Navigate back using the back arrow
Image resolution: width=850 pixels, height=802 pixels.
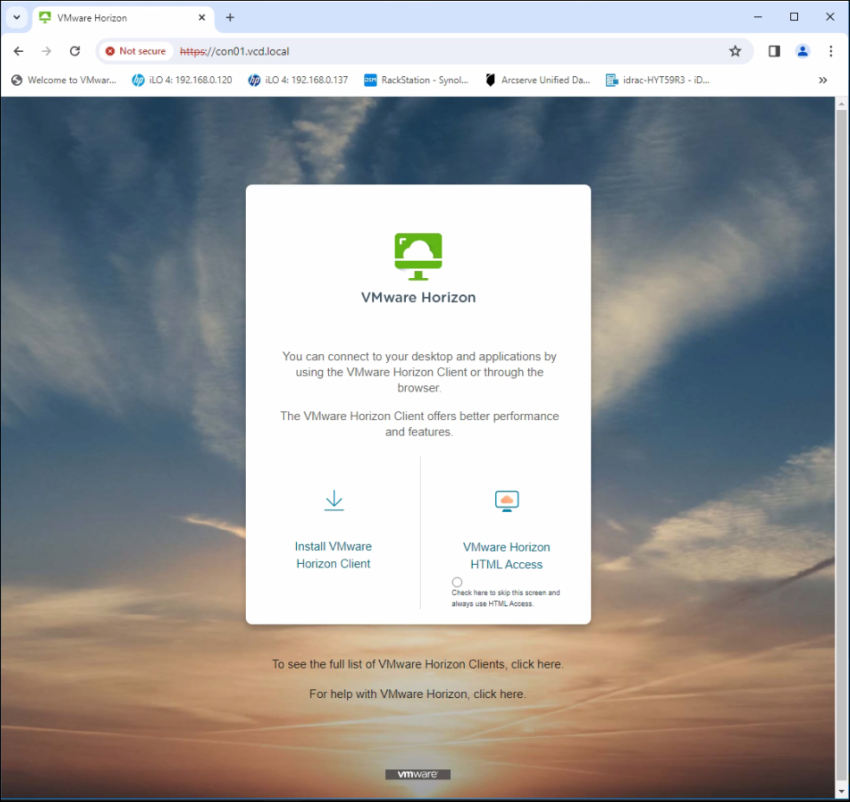(17, 51)
